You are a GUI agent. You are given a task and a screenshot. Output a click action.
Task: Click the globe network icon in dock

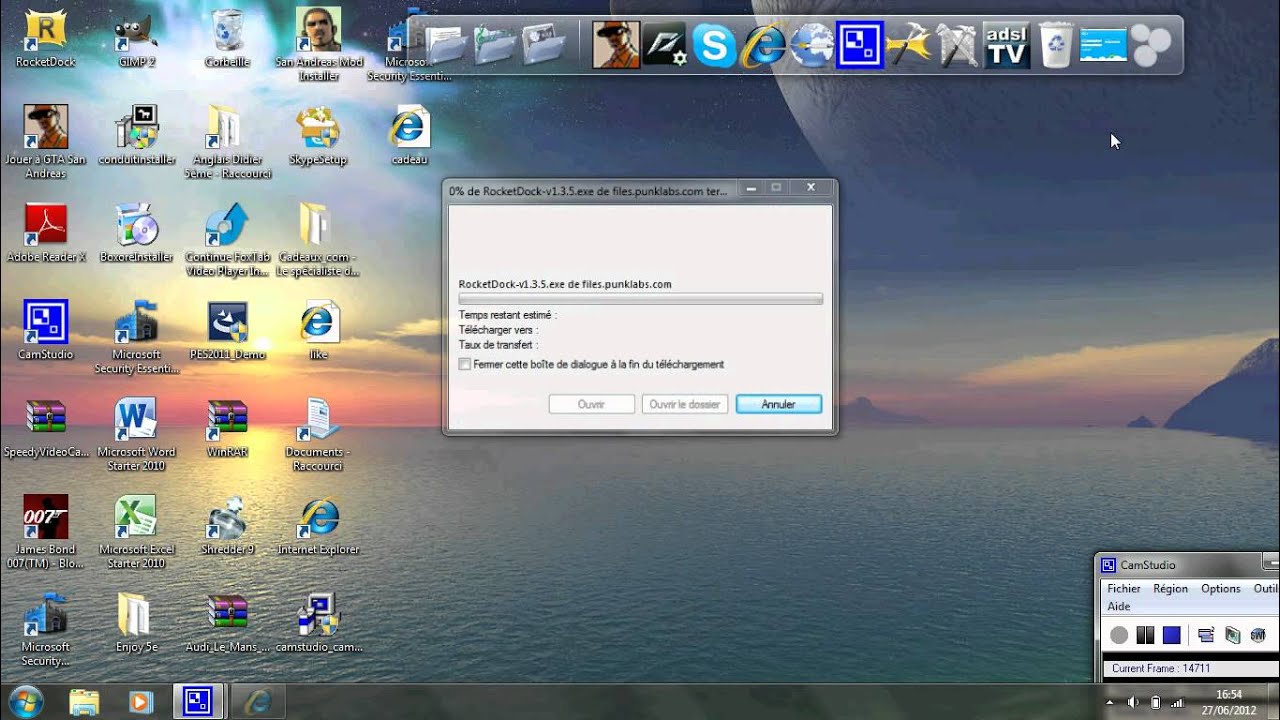click(812, 46)
